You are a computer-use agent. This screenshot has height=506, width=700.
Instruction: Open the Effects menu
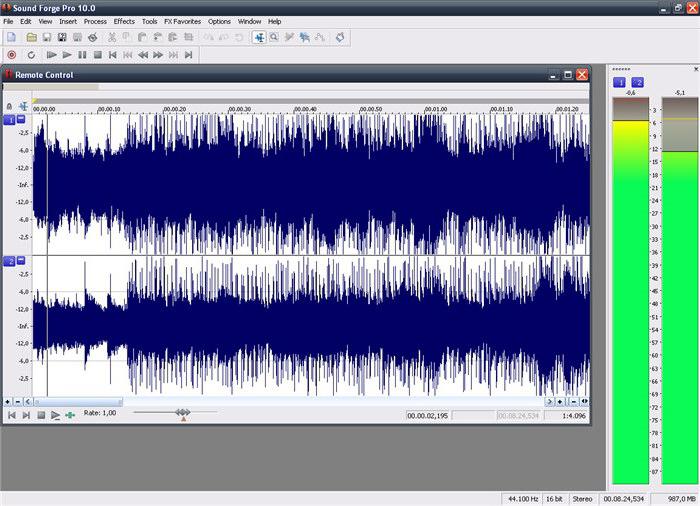point(124,21)
